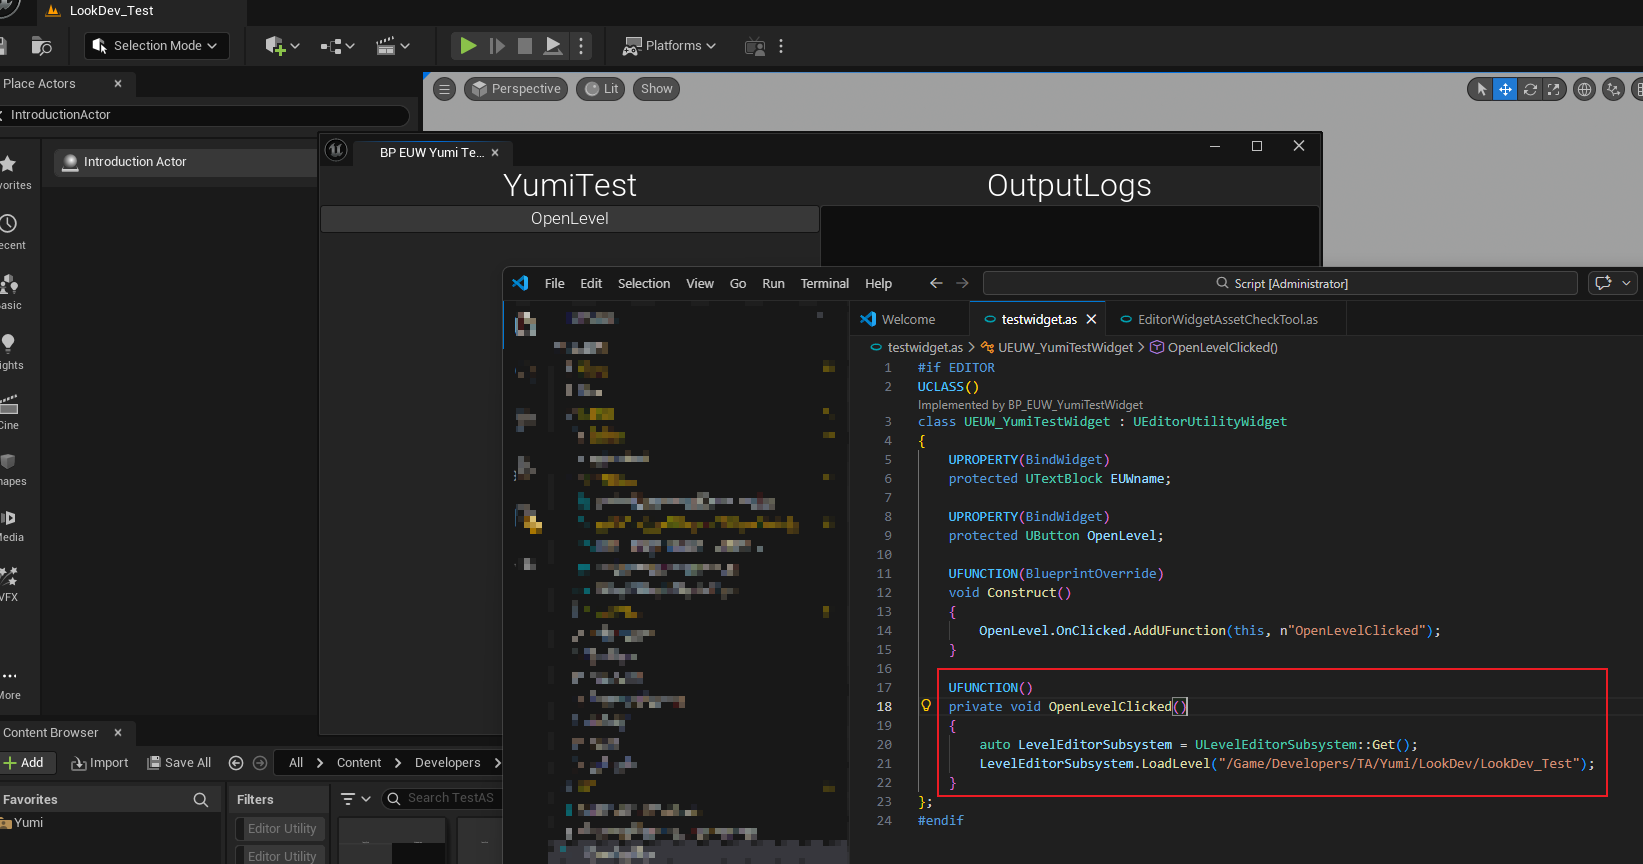Click Import in the Content Browser
This screenshot has width=1643, height=864.
tap(100, 763)
